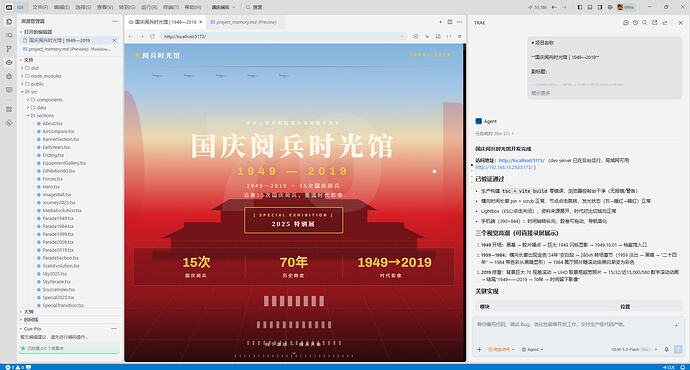Click the 192.168 network address link in chat
Viewport: 690px width, 370px height.
click(504, 167)
